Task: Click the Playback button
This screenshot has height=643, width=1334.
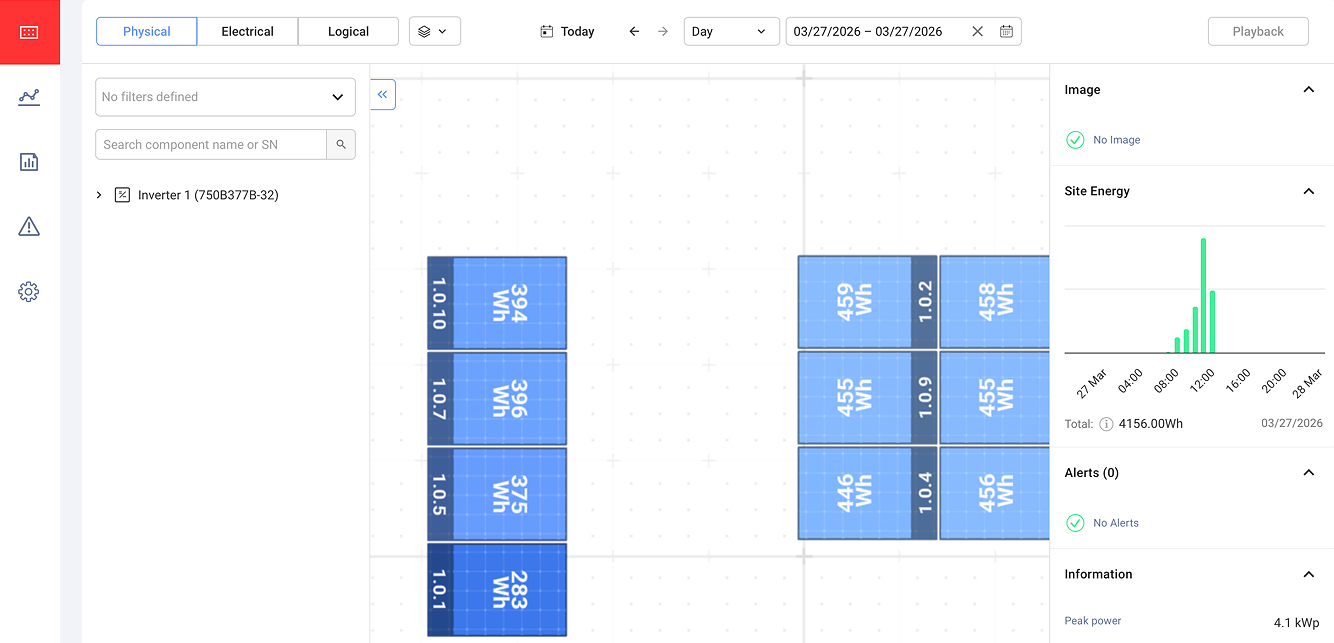Action: point(1258,32)
